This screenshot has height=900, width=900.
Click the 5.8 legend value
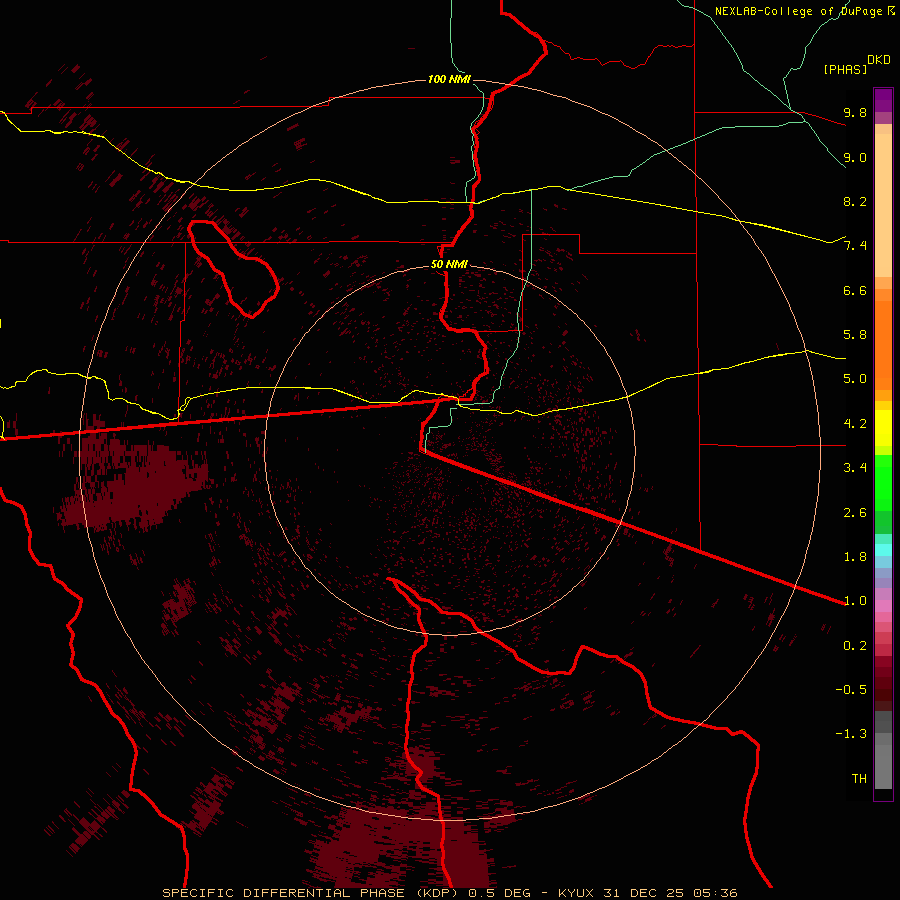(x=855, y=335)
